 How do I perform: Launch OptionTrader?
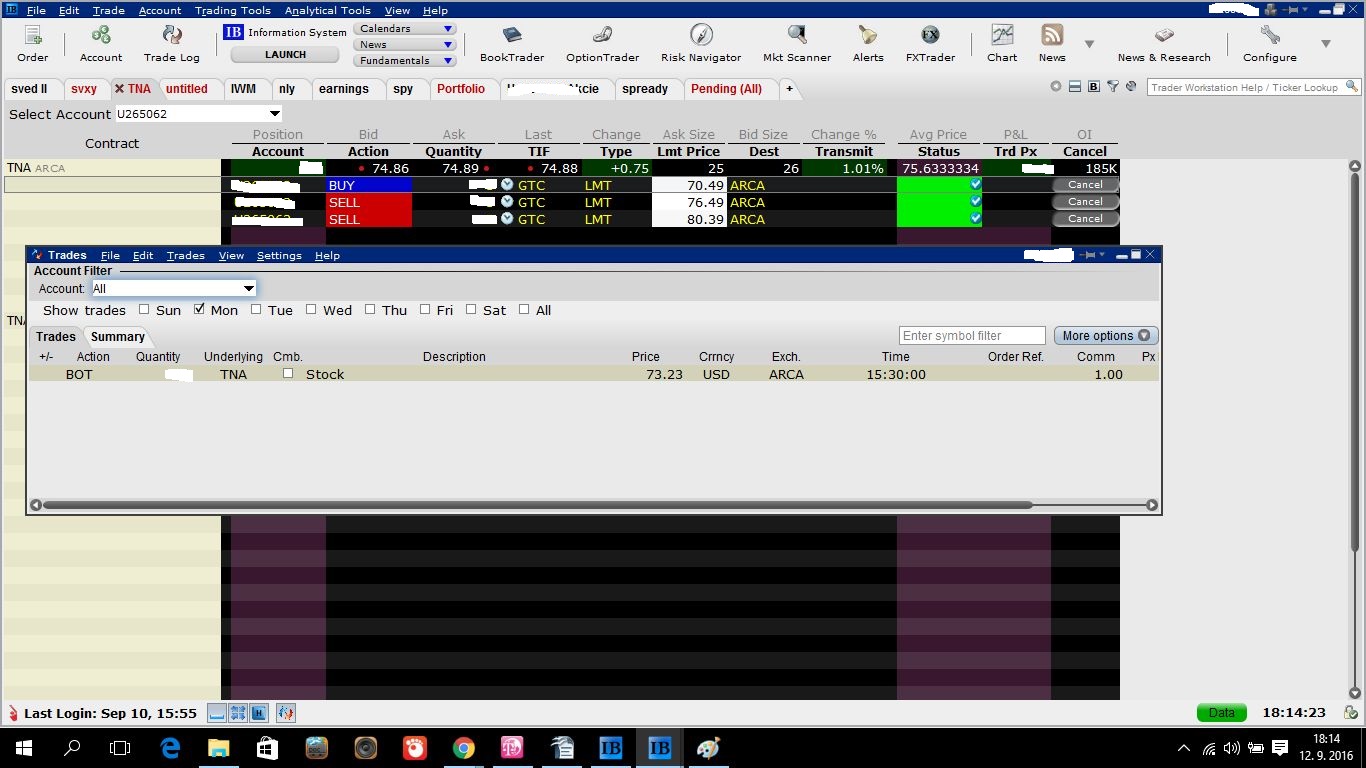602,44
